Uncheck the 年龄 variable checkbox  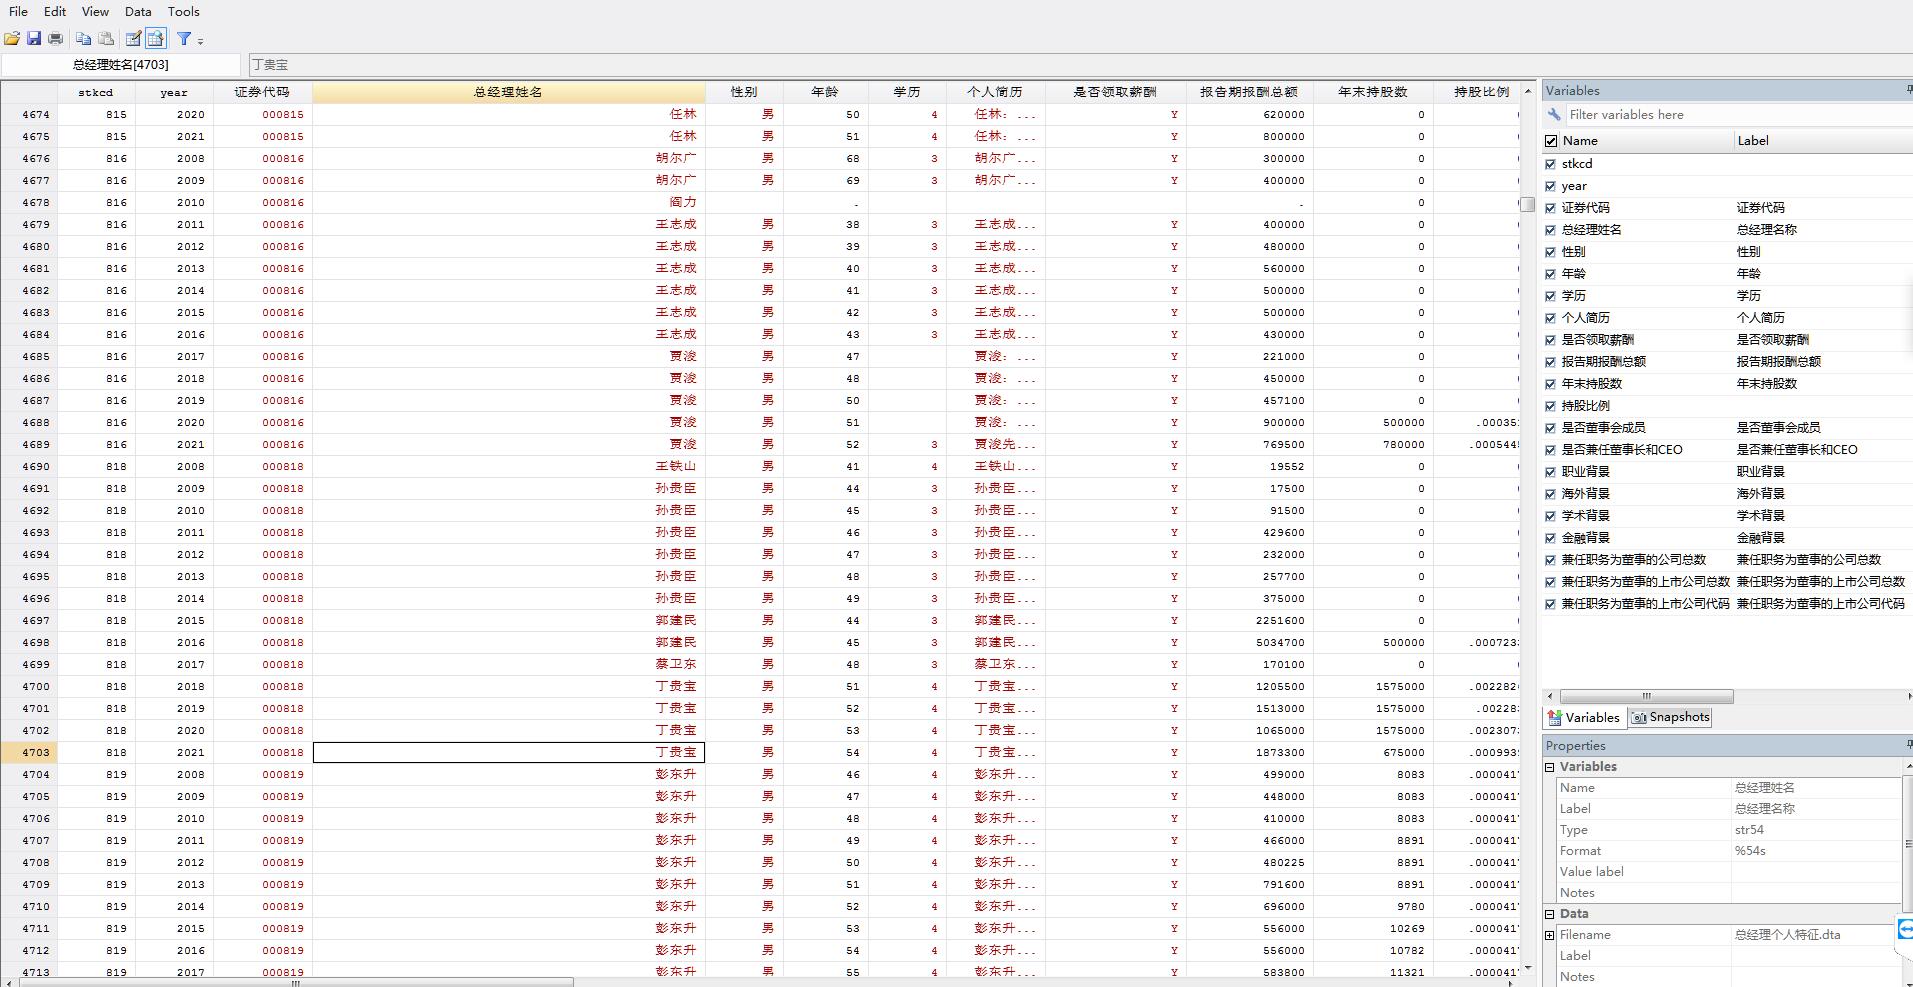[x=1551, y=274]
